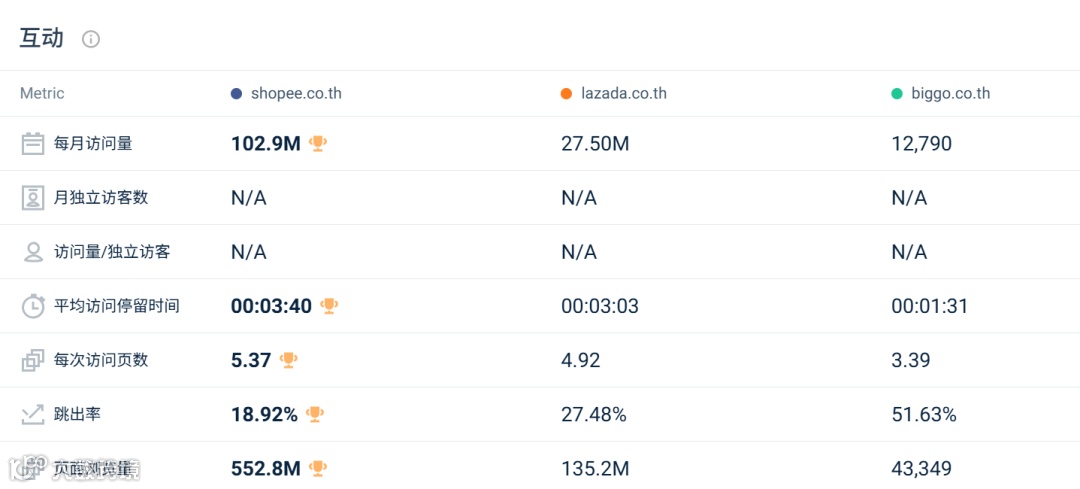
Task: Click the trophy icon next to 552.8M
Action: (x=318, y=468)
